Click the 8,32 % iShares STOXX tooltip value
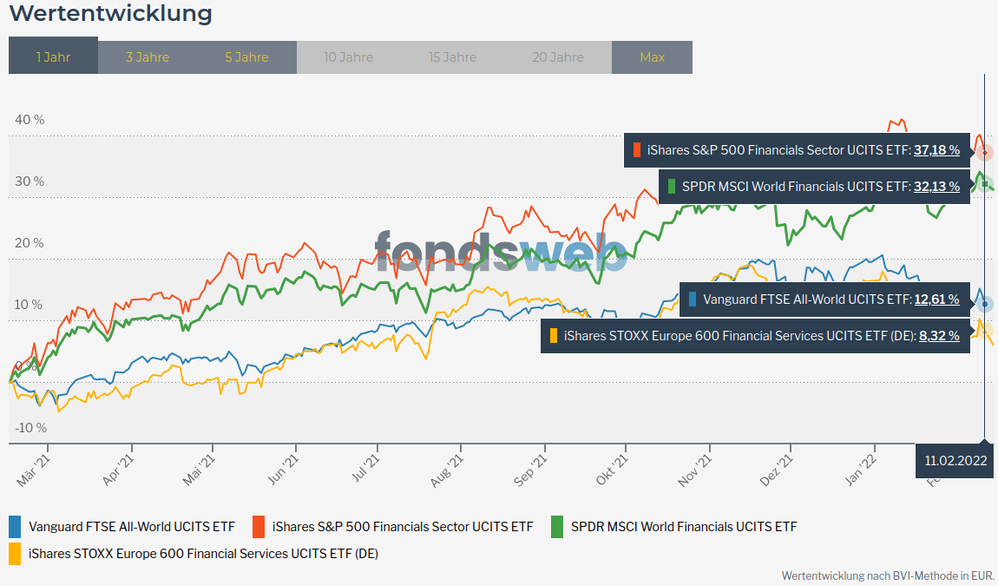The height and width of the screenshot is (586, 998). click(x=939, y=336)
